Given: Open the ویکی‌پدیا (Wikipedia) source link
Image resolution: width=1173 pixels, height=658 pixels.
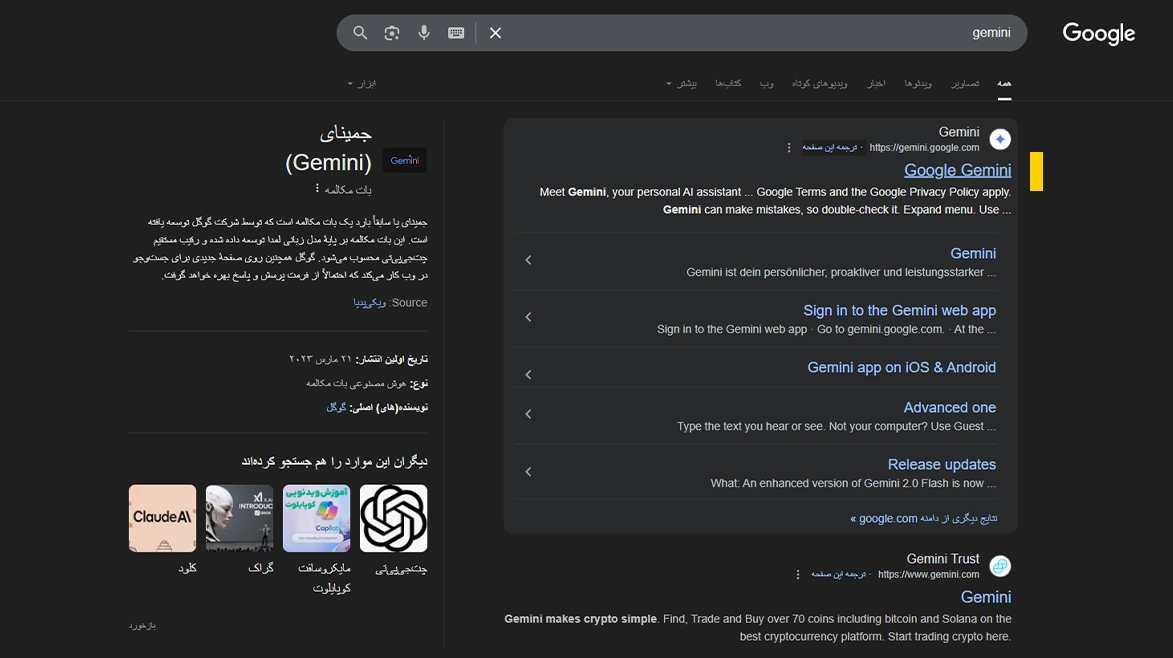Looking at the screenshot, I should click(x=370, y=303).
